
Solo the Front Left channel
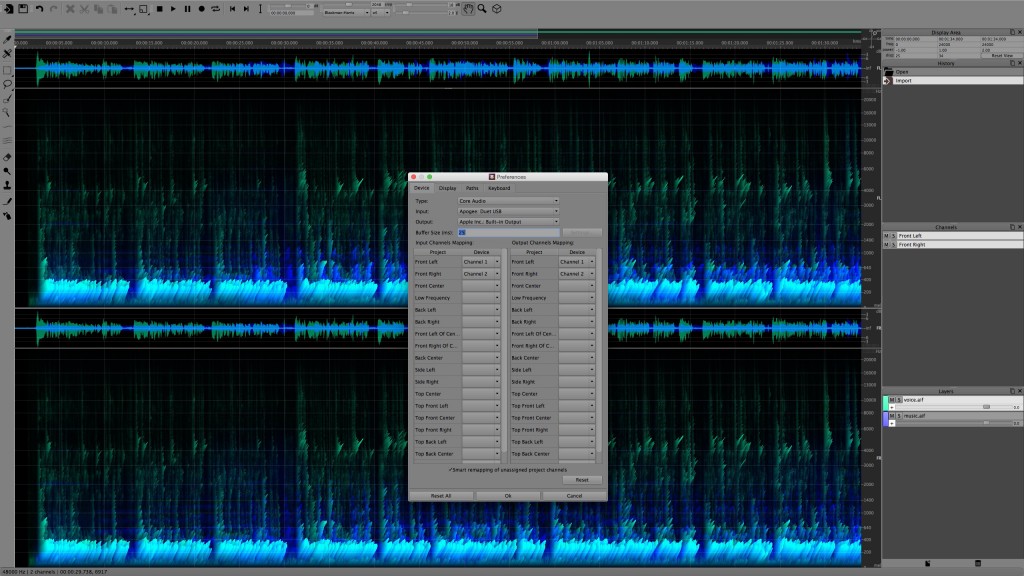tap(892, 236)
